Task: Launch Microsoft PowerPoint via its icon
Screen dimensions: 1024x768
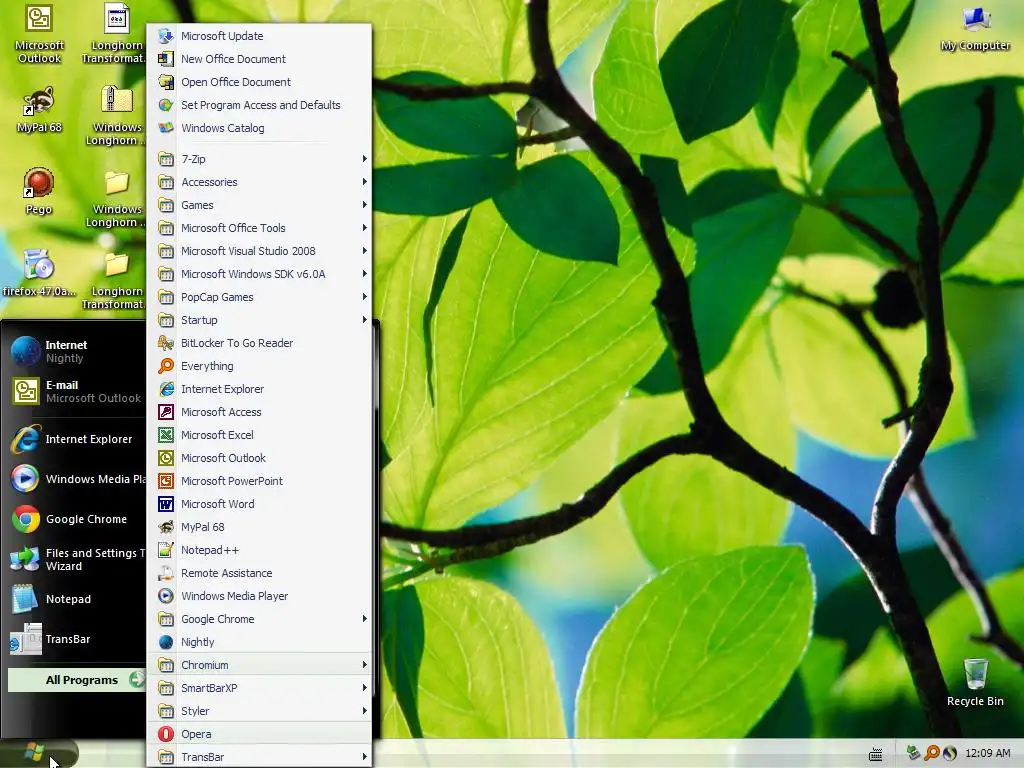Action: (166, 481)
